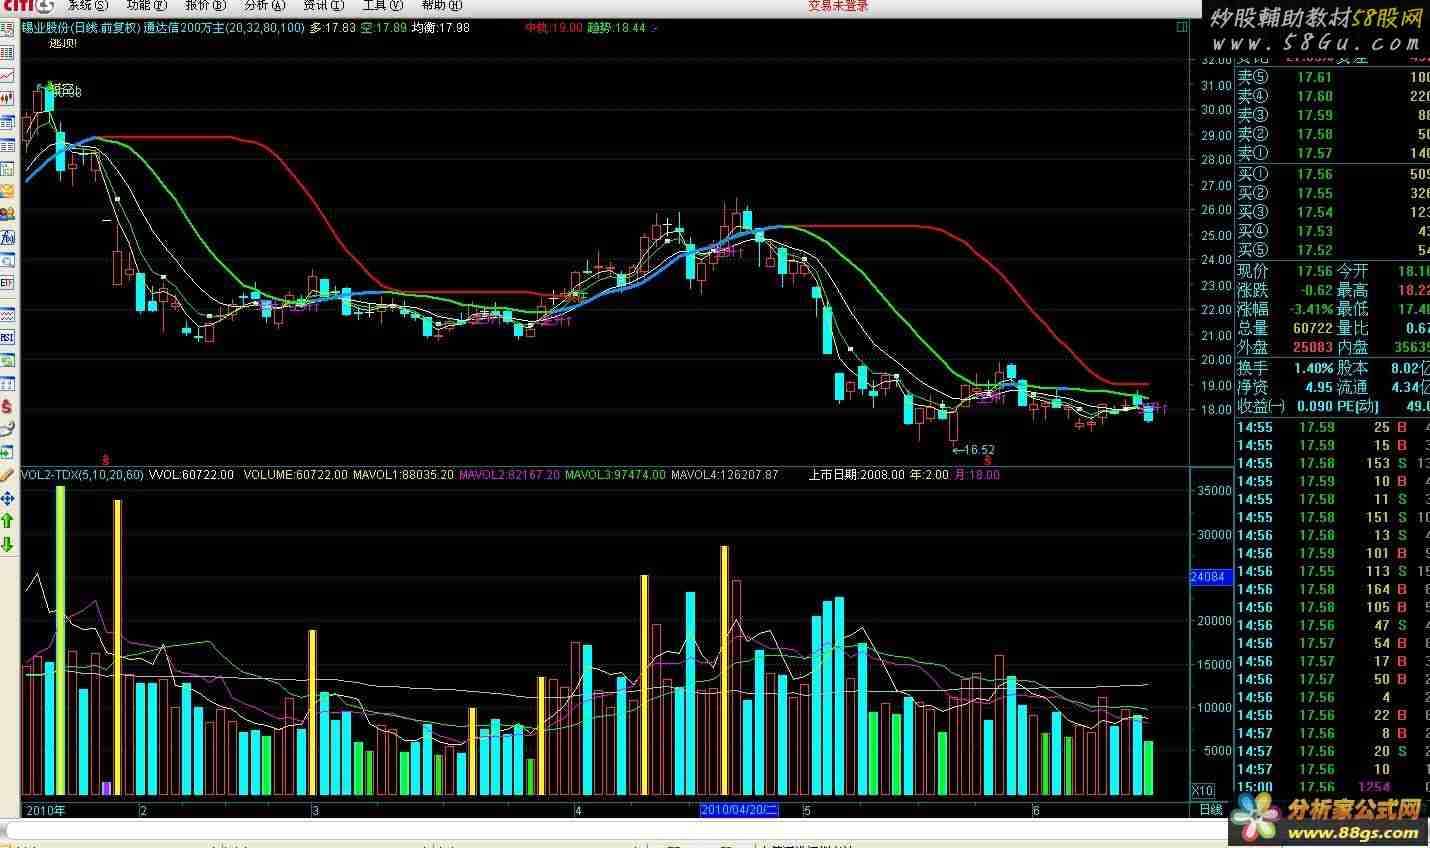Click the line chart icon in left sidebar

[x=8, y=76]
